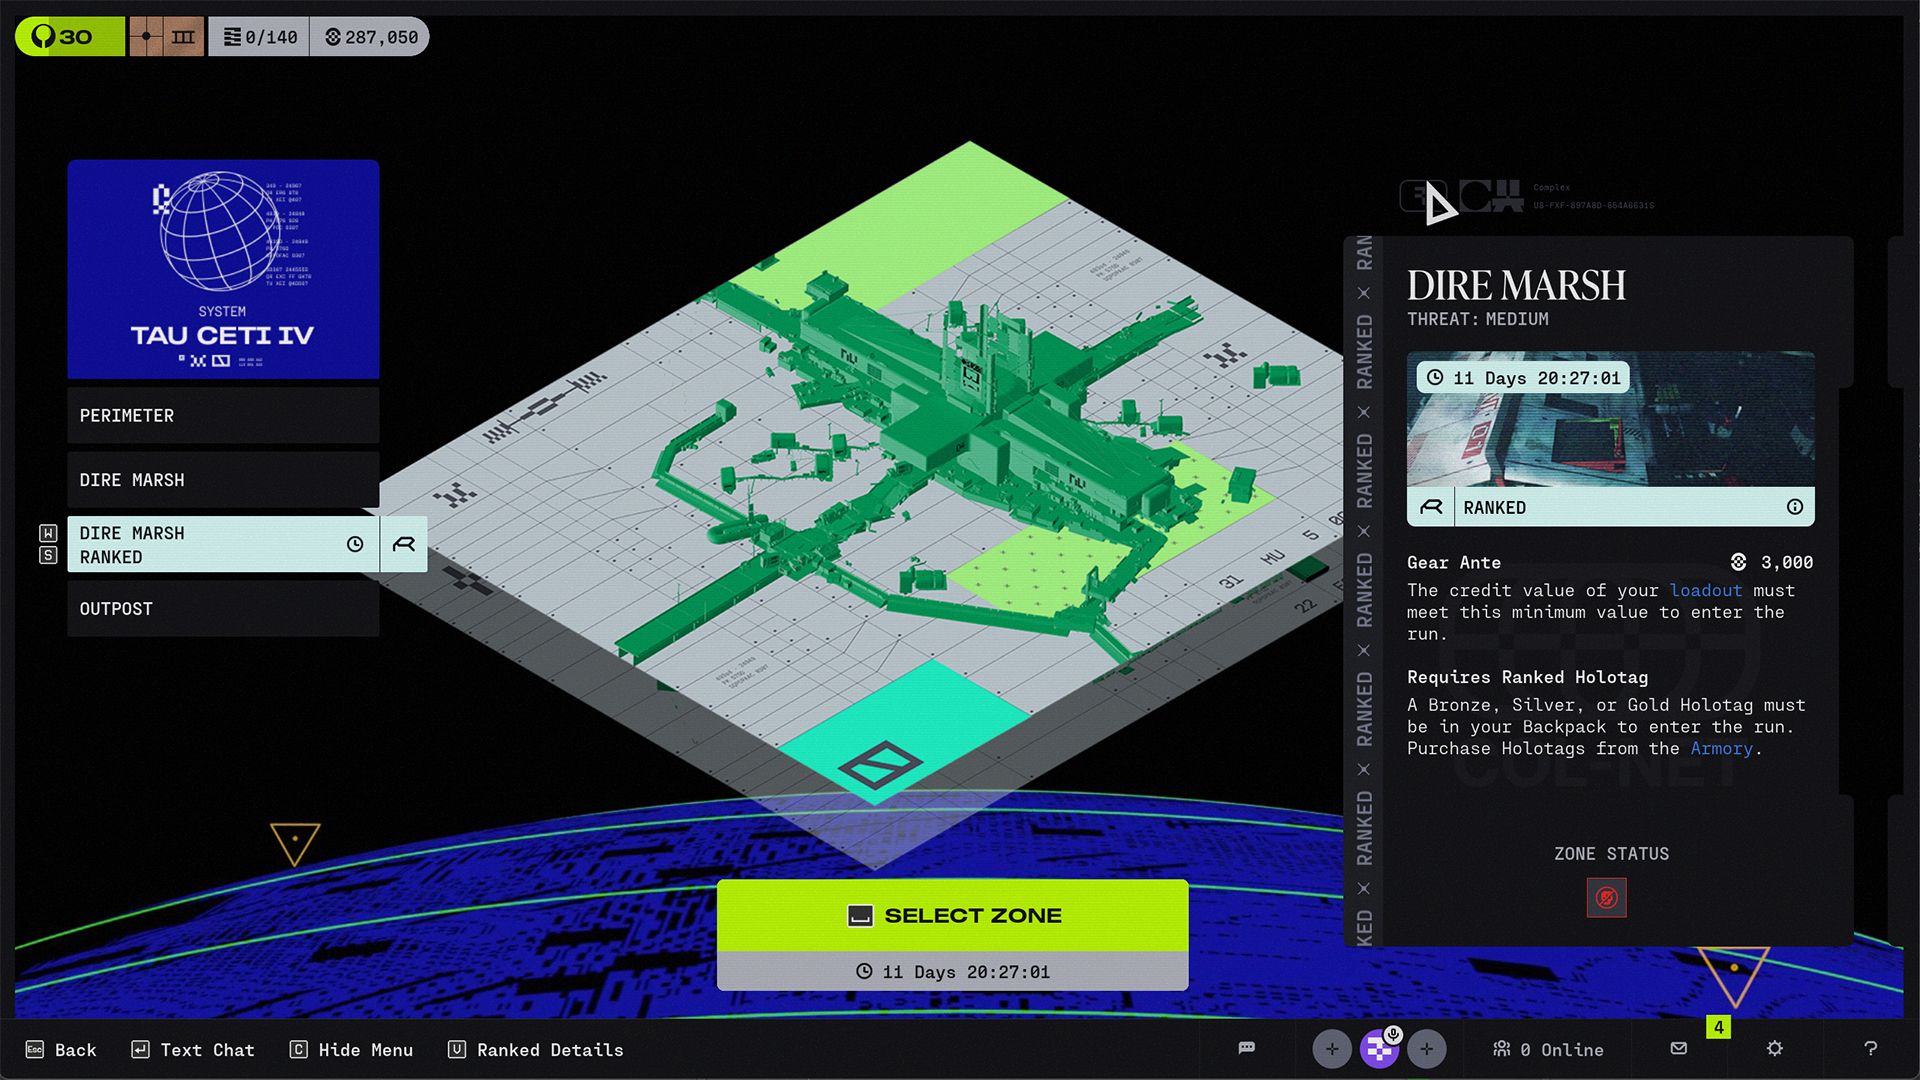Add squad member in right plus slot
The width and height of the screenshot is (1920, 1080).
1426,1049
